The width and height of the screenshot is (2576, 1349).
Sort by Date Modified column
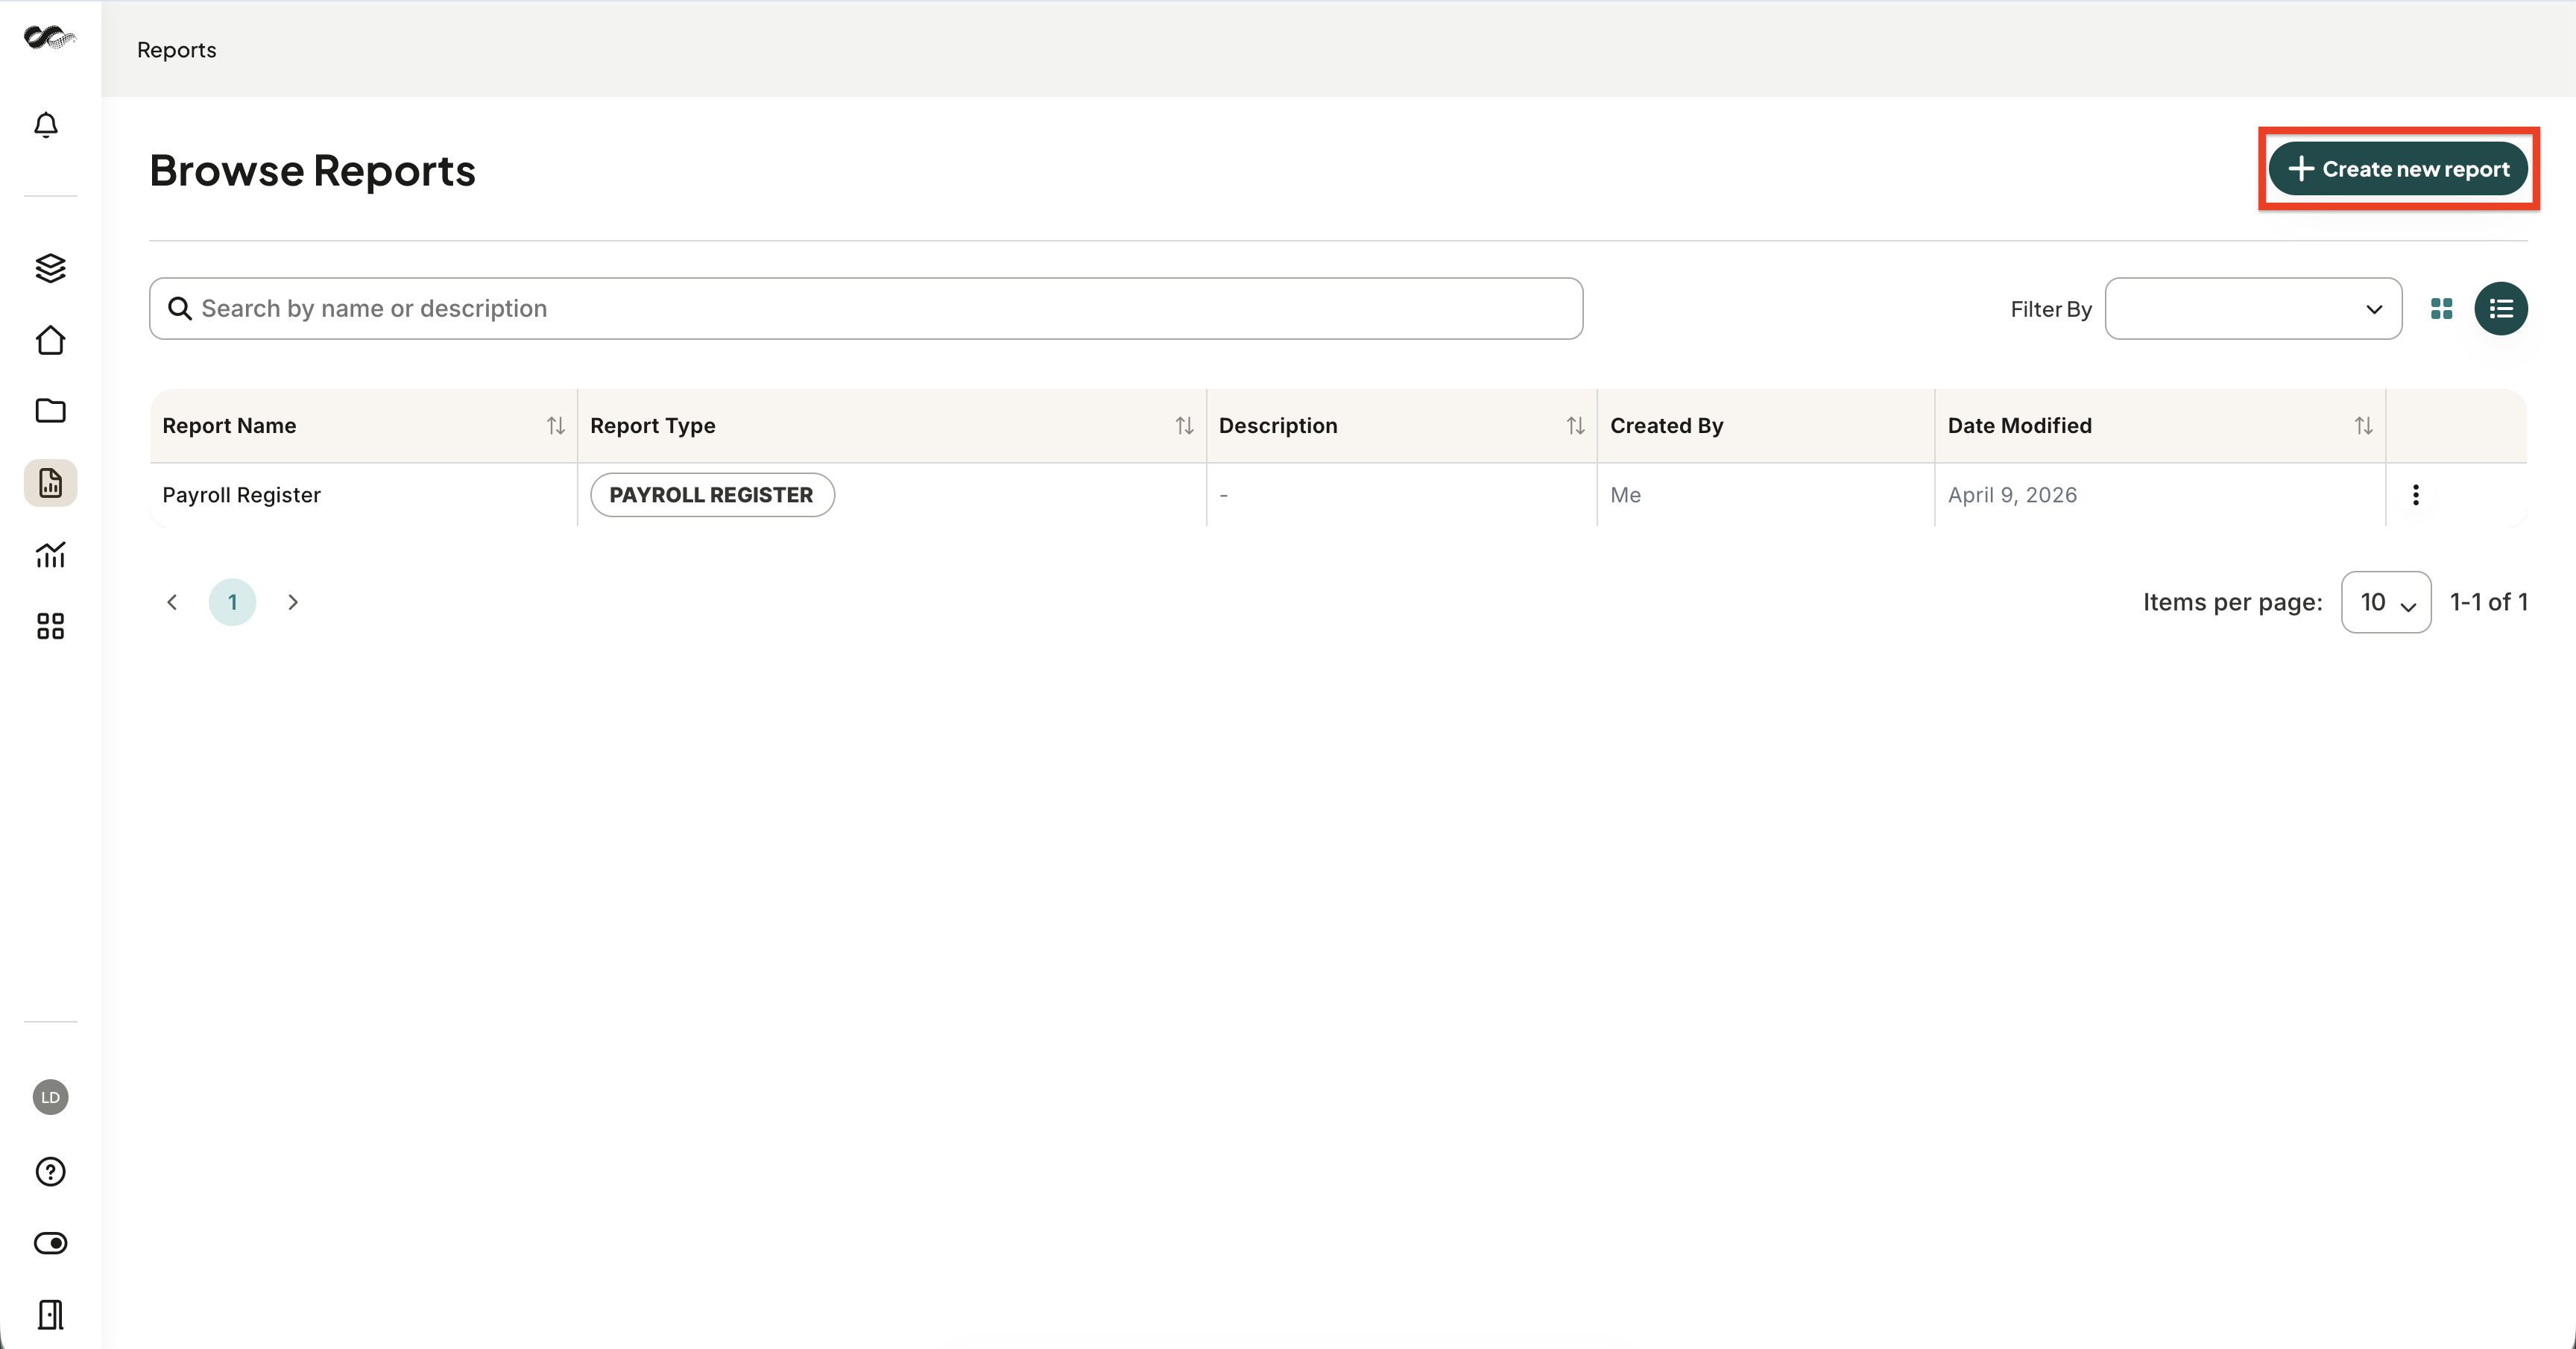coord(2363,426)
